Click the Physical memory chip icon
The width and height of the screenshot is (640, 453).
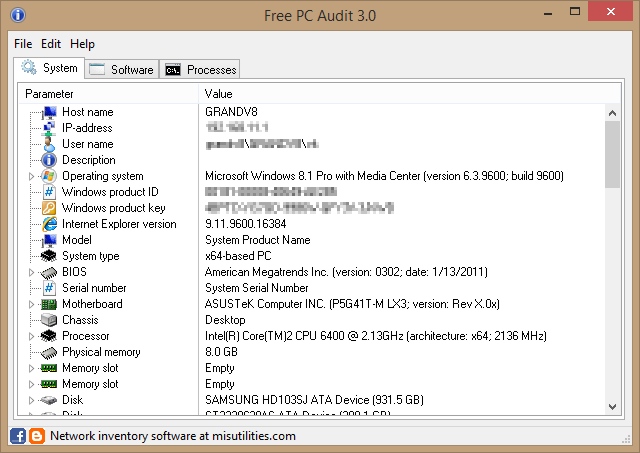point(49,352)
